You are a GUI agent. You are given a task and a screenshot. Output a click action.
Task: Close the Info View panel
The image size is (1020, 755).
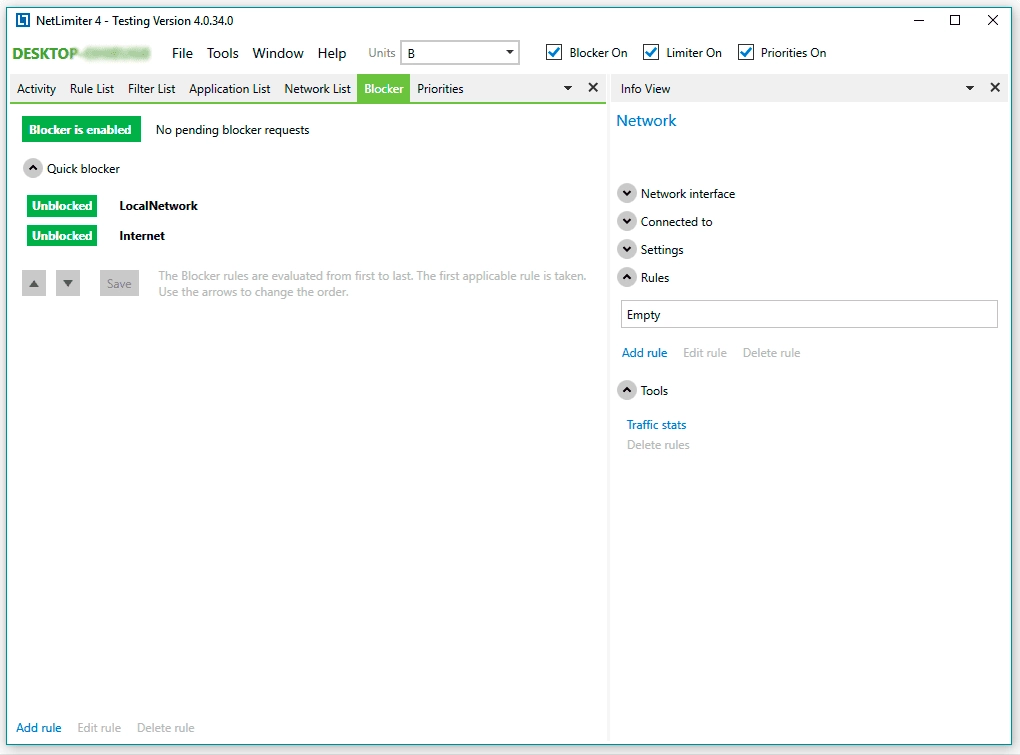(x=995, y=87)
